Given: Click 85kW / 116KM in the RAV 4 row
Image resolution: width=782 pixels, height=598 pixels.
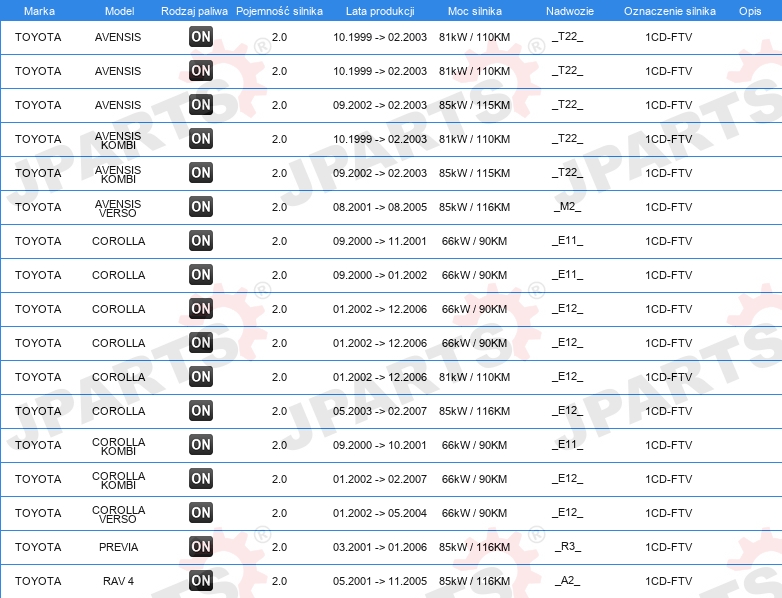Looking at the screenshot, I should [474, 581].
